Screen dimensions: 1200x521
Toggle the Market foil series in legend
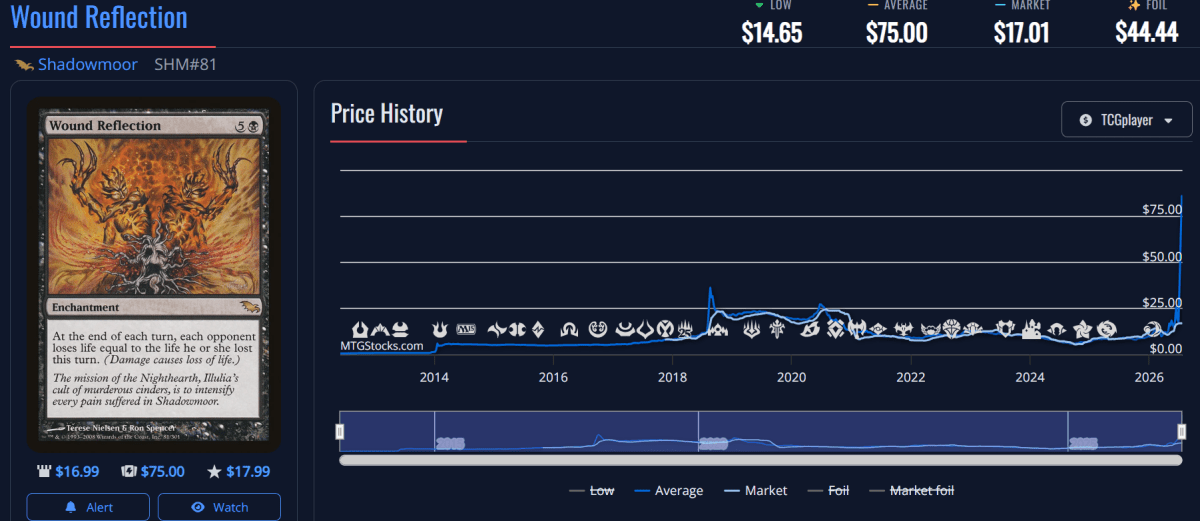(912, 490)
